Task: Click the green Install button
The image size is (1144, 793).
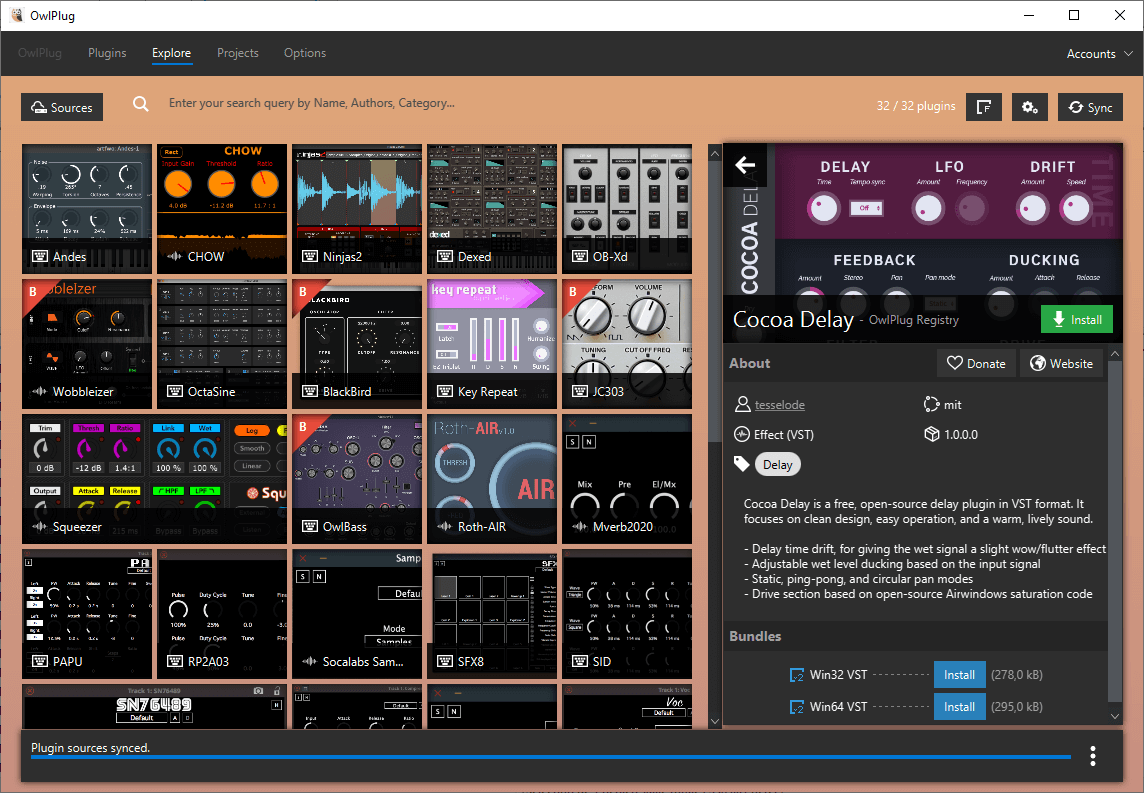Action: [1076, 319]
